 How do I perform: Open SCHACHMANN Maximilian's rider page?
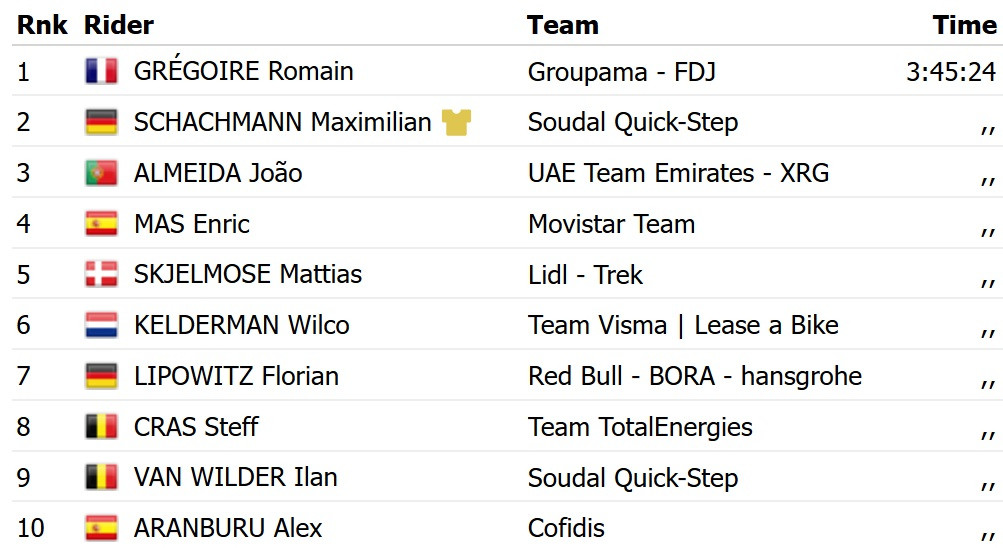click(282, 122)
